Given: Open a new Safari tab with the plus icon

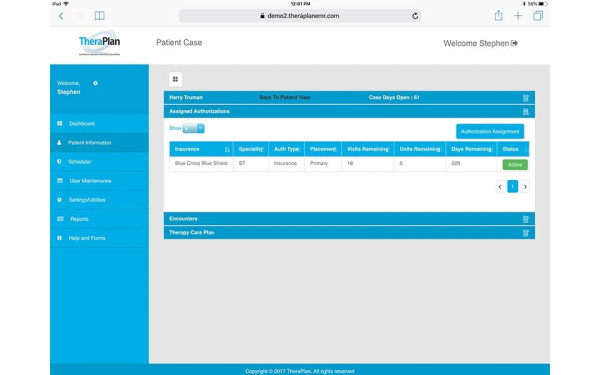Looking at the screenshot, I should point(518,16).
